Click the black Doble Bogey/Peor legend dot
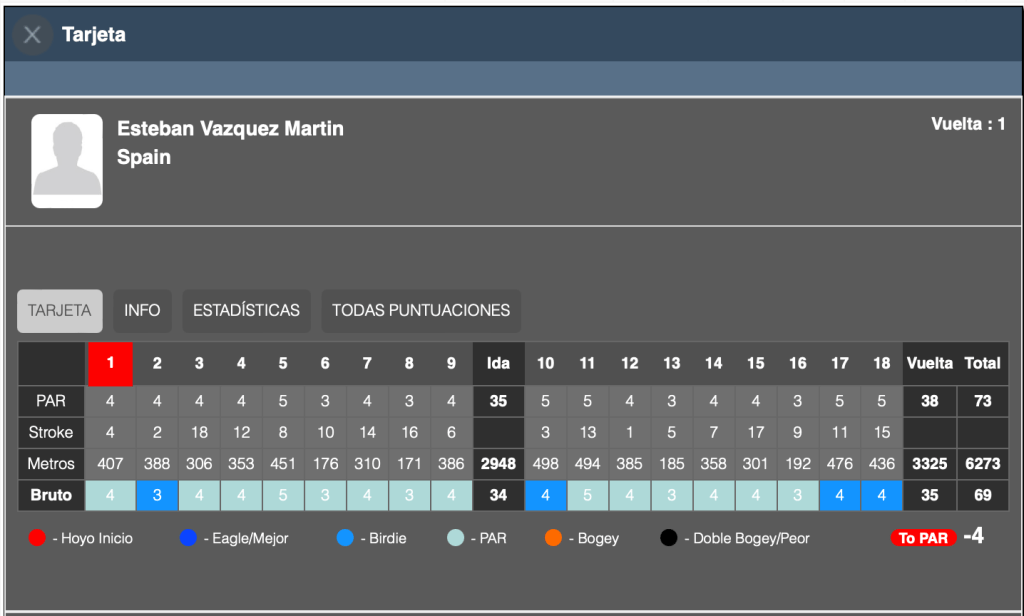The image size is (1024, 616). (669, 538)
